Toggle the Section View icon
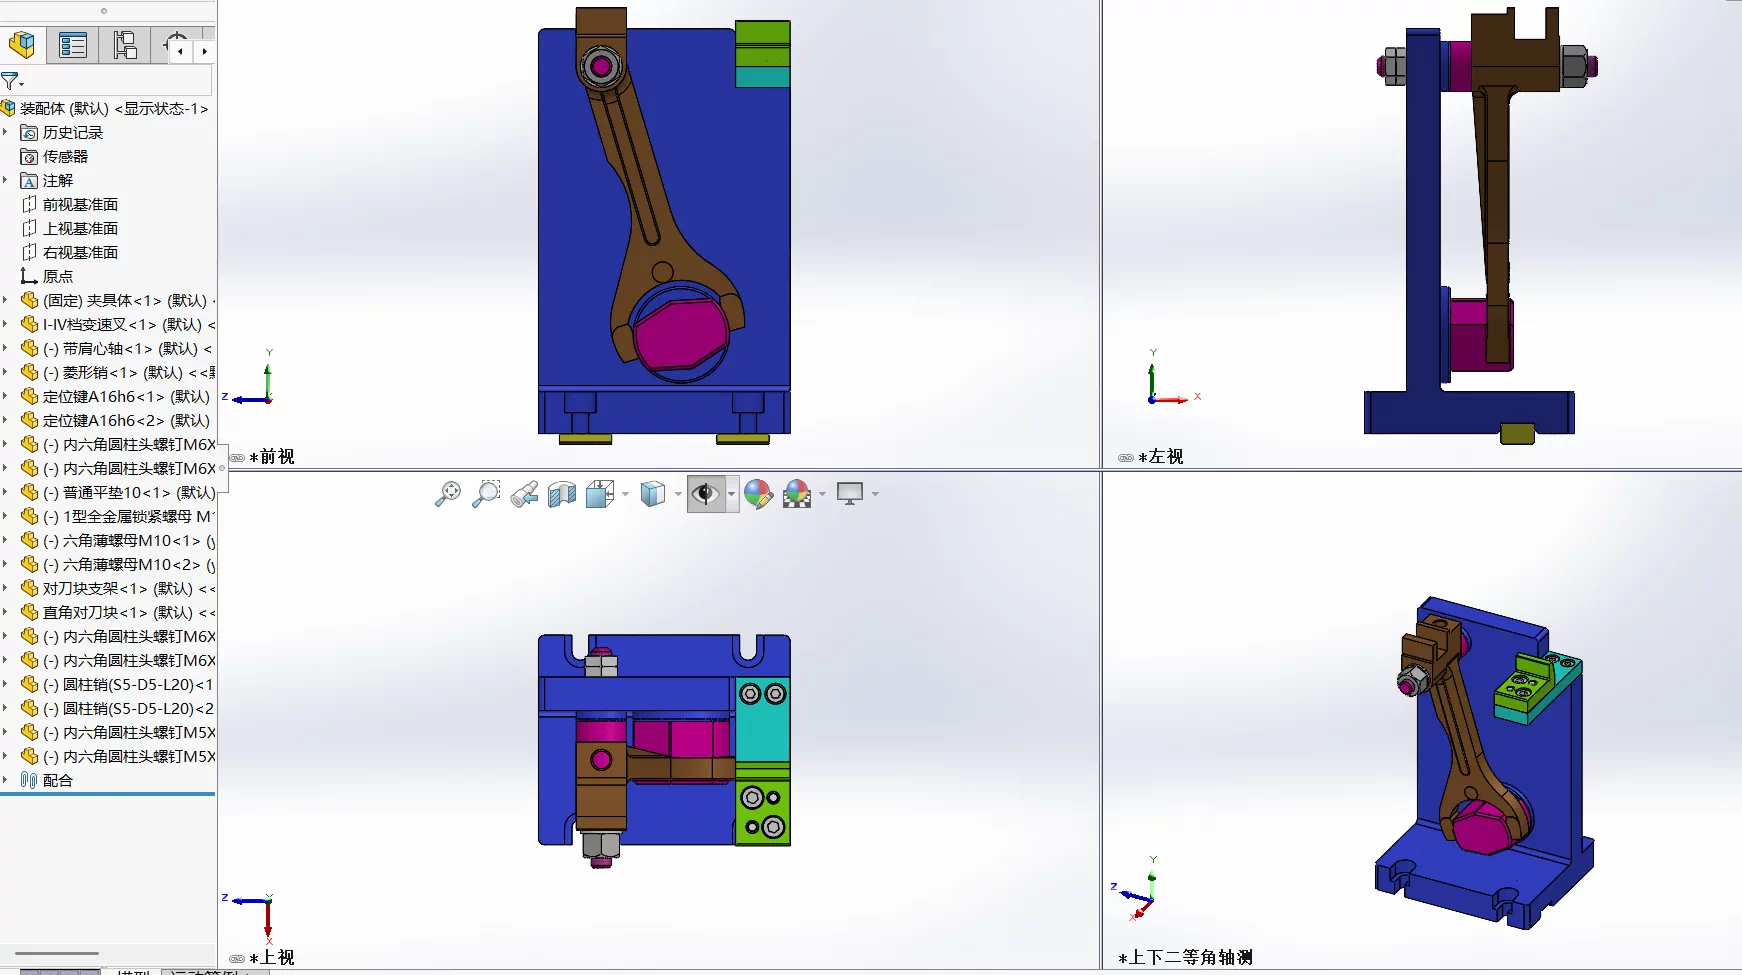Viewport: 1742px width, 975px height. coord(562,494)
